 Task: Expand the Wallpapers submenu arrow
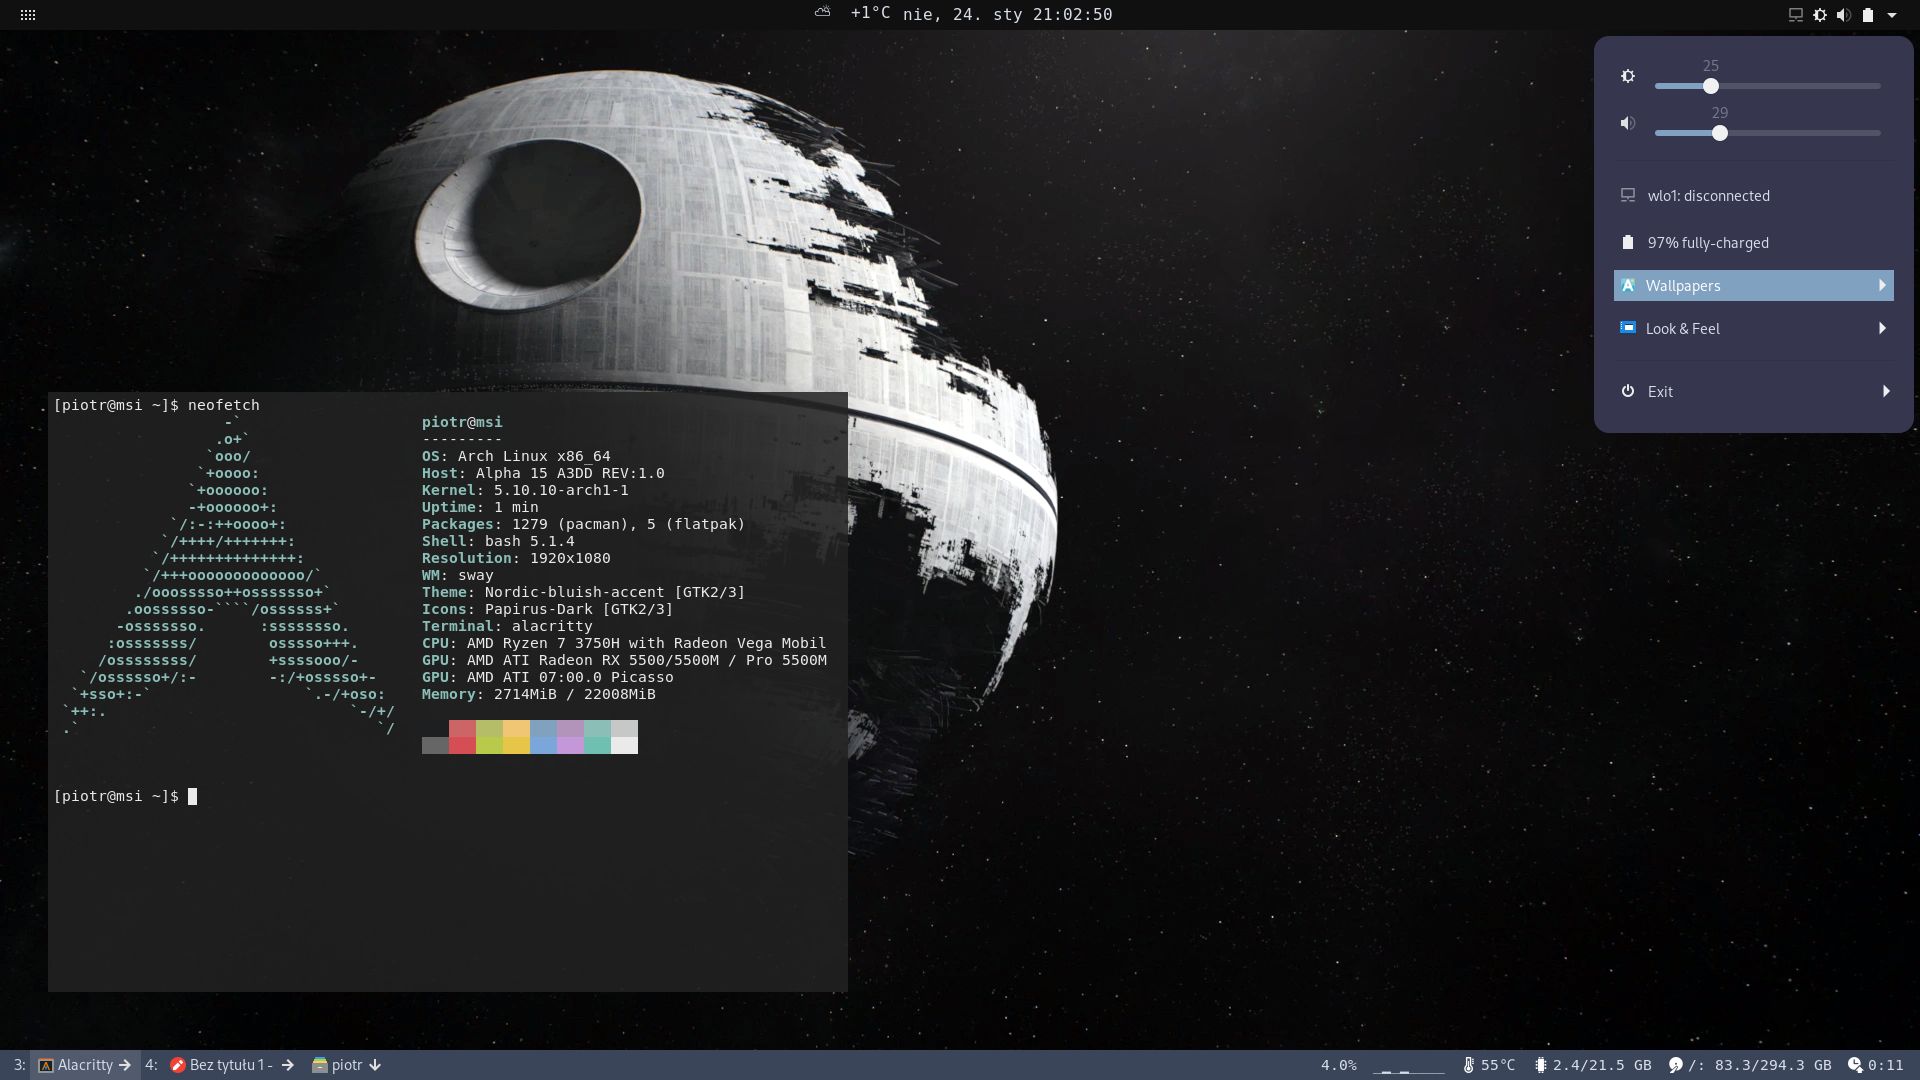[x=1881, y=285]
